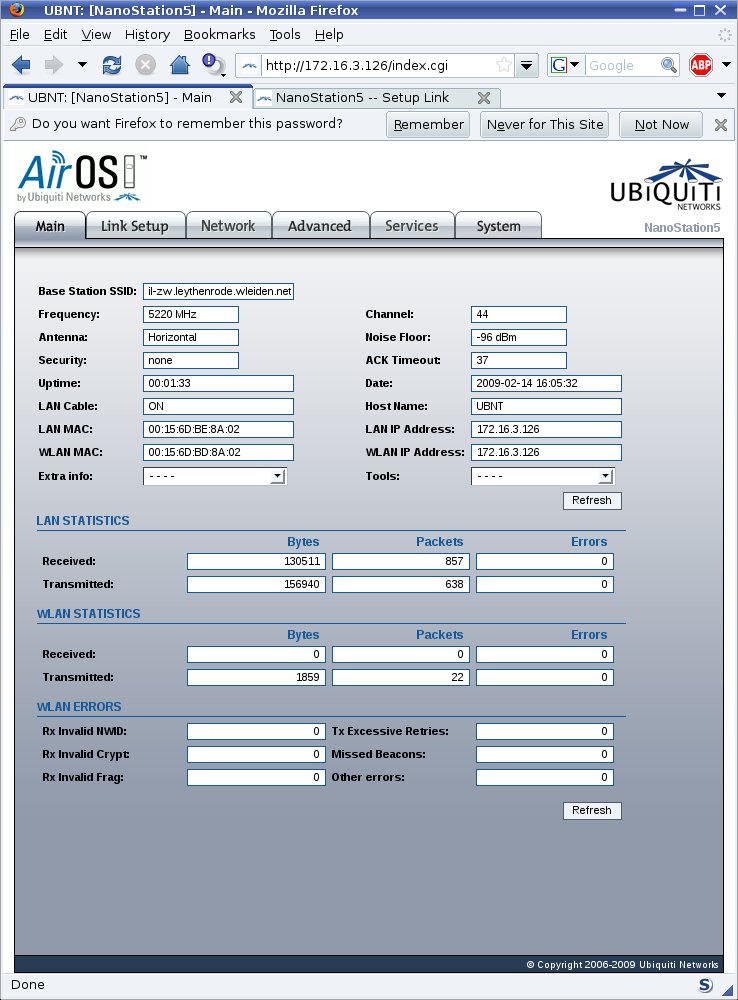
Task: Click the search magnifier icon in Google box
Action: (x=669, y=65)
